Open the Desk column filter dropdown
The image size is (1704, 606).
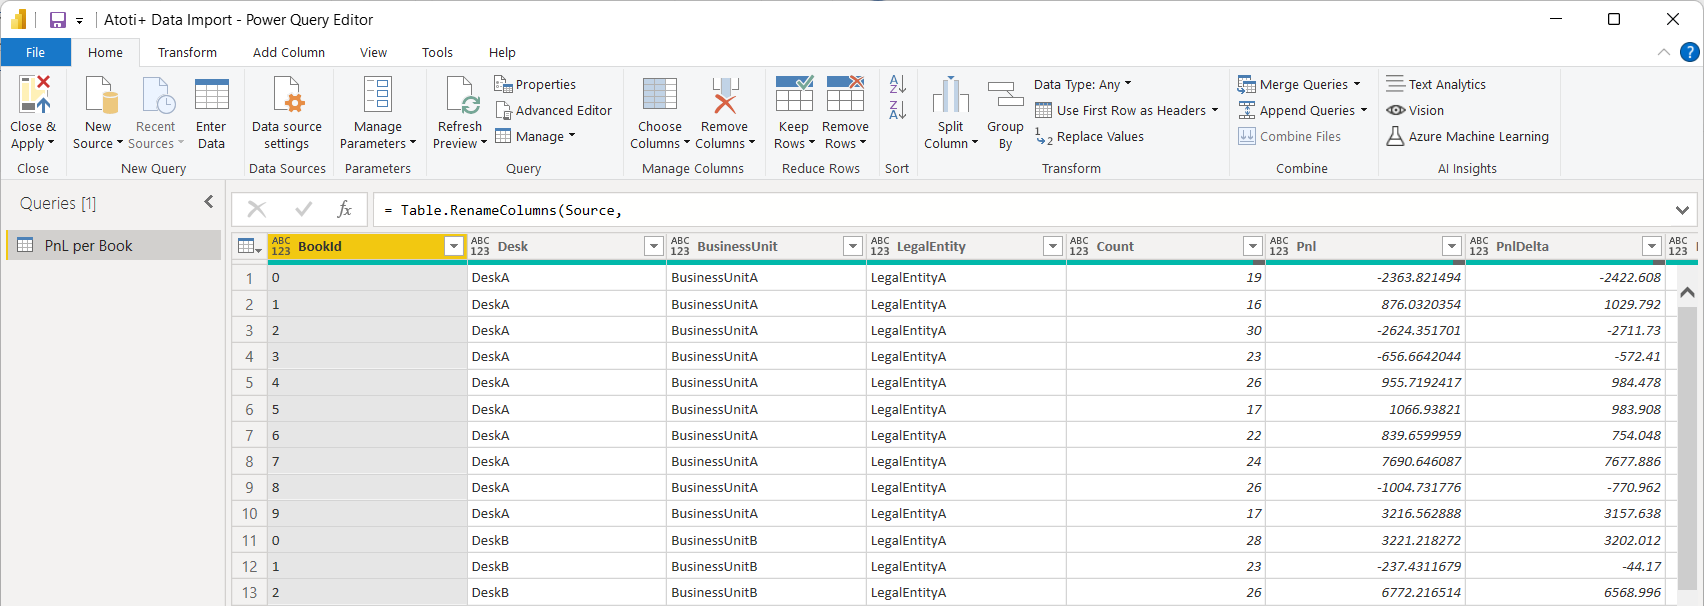click(653, 246)
